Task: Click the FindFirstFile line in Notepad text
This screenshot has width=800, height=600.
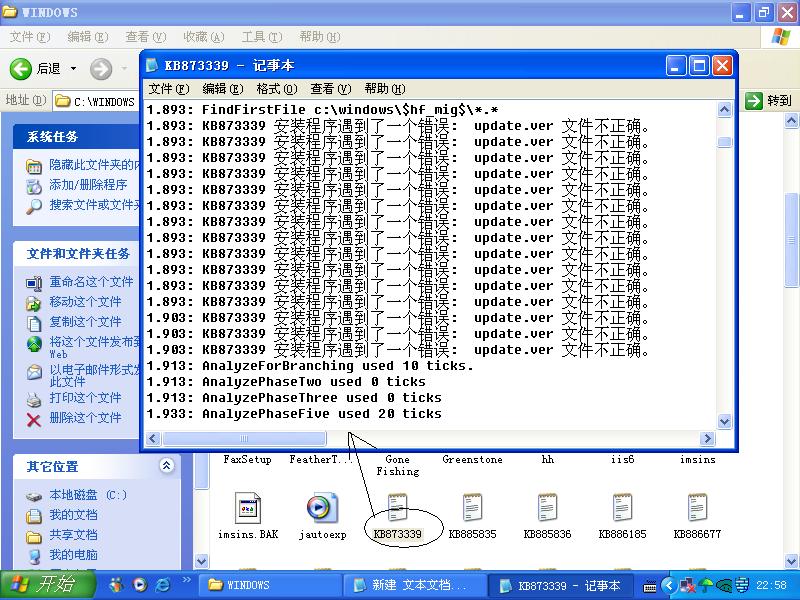Action: tap(322, 110)
